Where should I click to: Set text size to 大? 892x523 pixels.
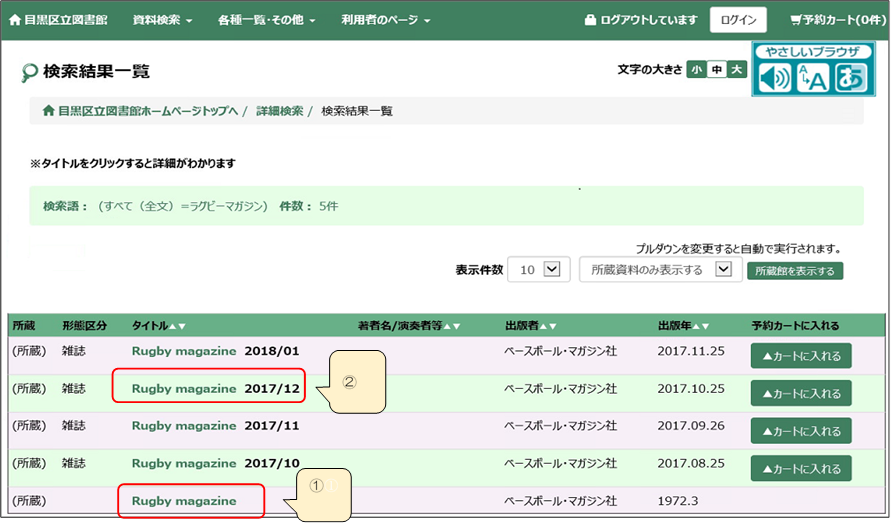[736, 69]
